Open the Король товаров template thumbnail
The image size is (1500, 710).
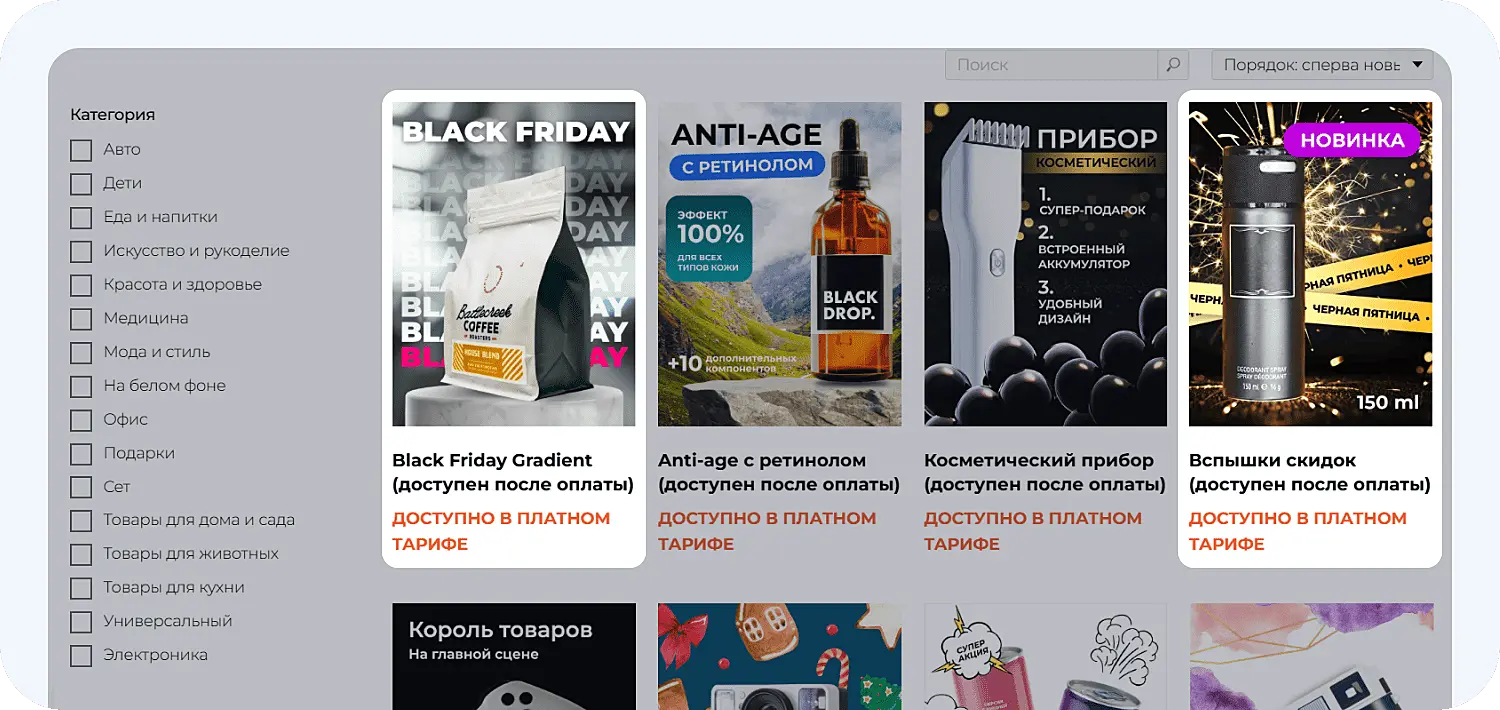(x=514, y=656)
